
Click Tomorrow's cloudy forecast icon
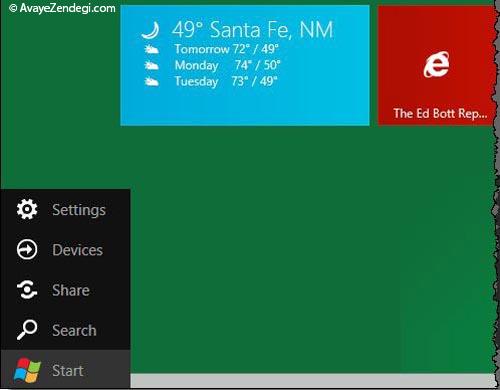coord(151,50)
